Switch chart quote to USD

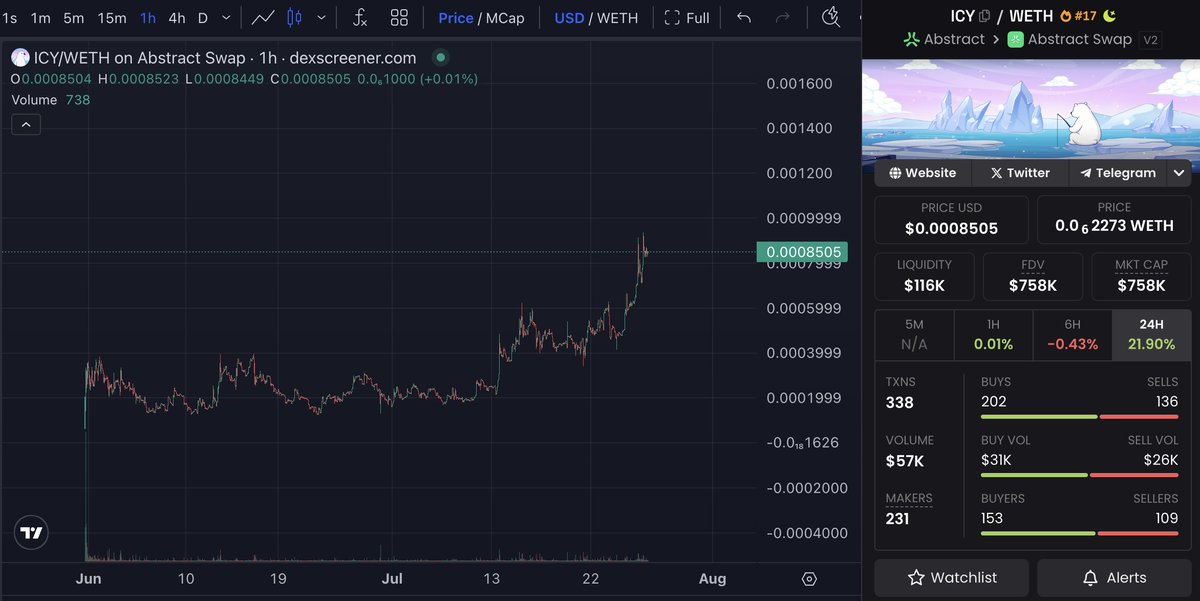pos(569,18)
